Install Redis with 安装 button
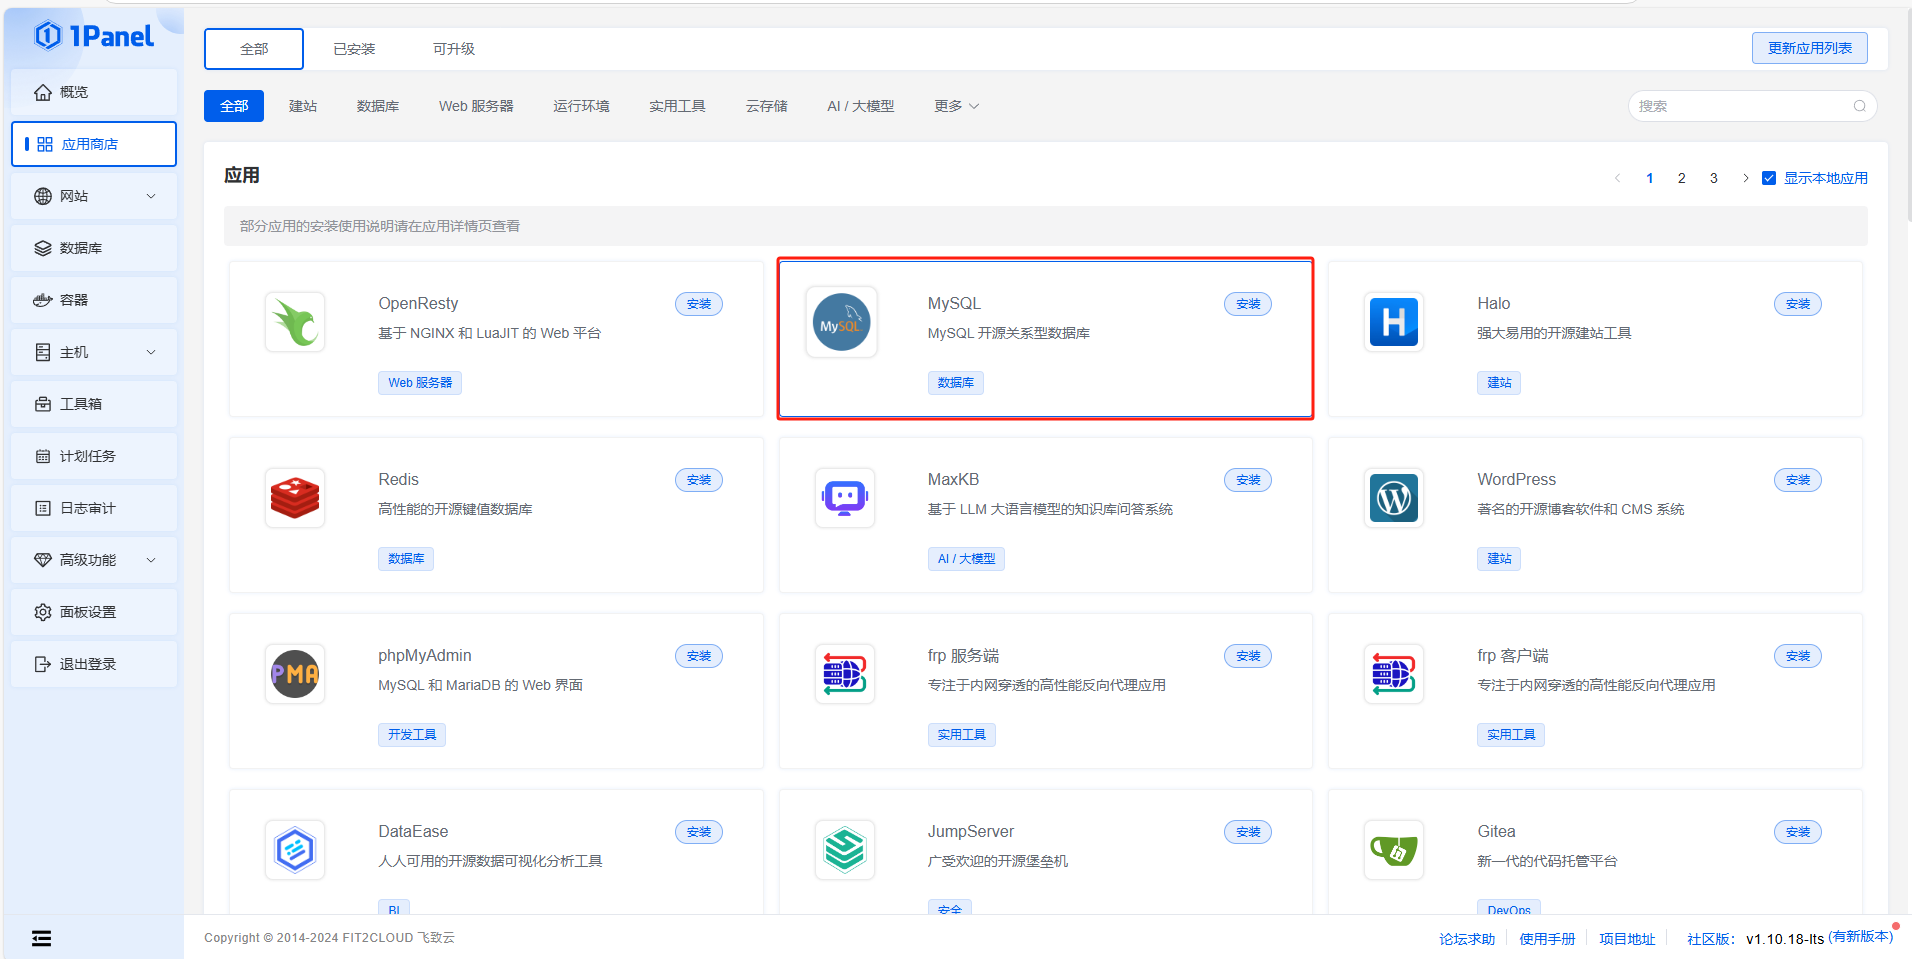The image size is (1912, 959). point(699,480)
